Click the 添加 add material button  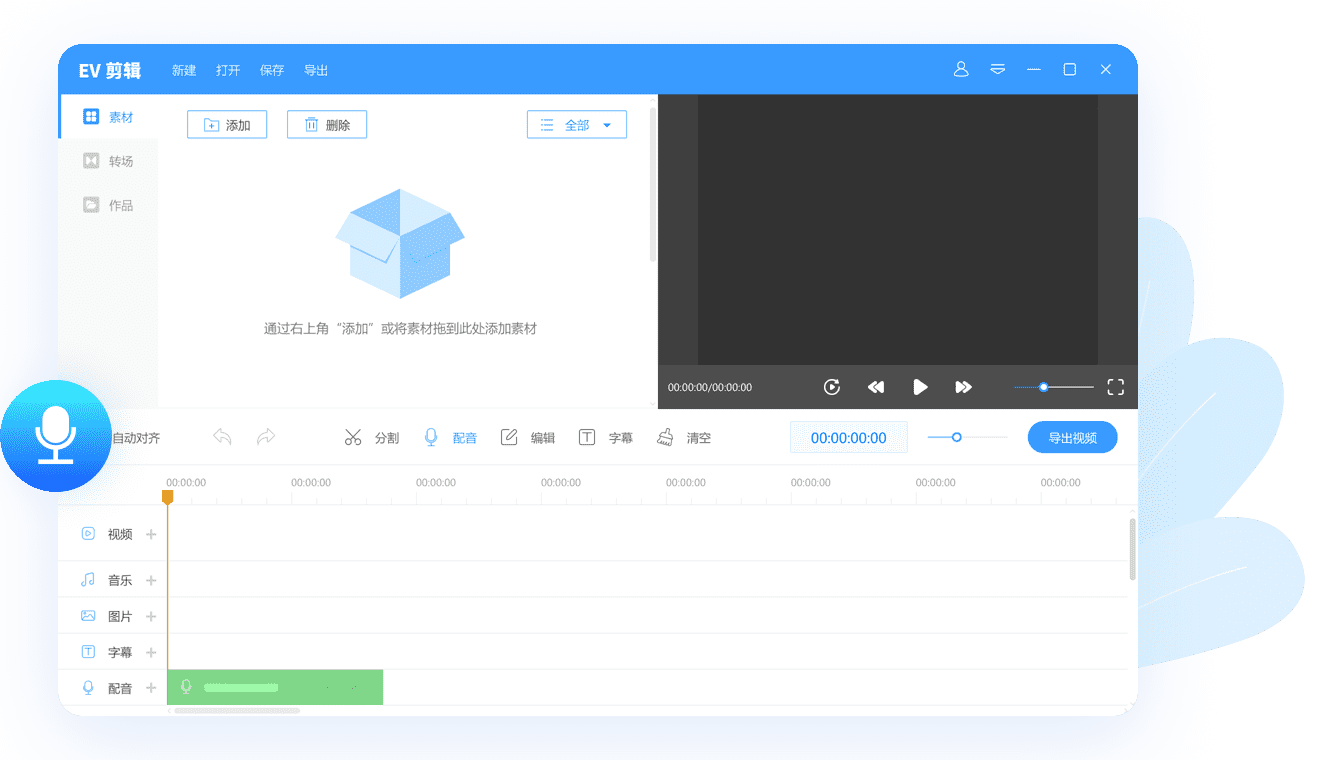click(227, 125)
